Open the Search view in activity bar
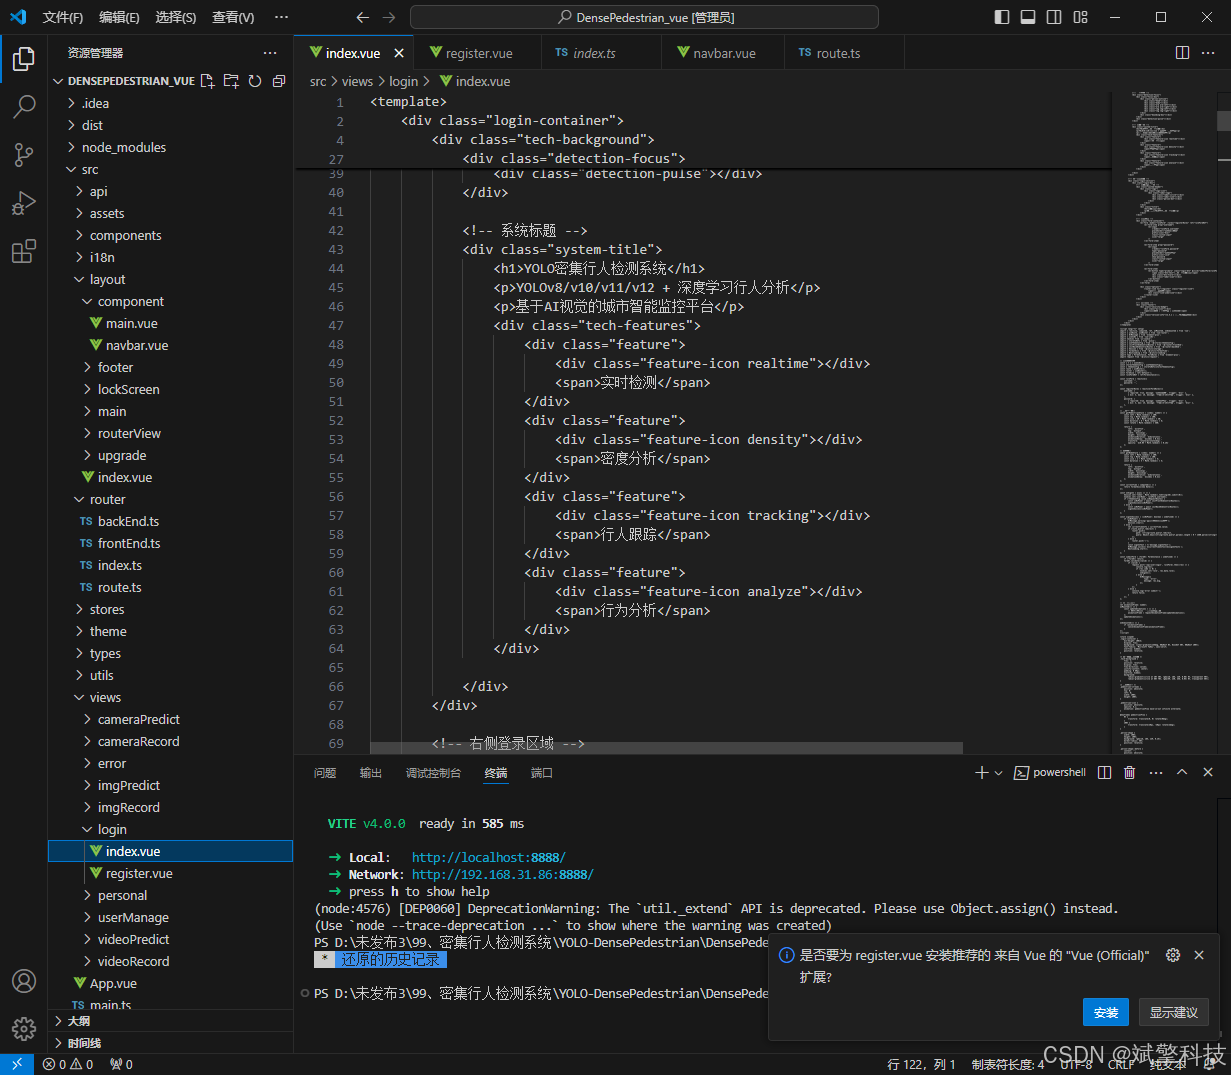Screen dimensions: 1231x1075 tap(24, 107)
